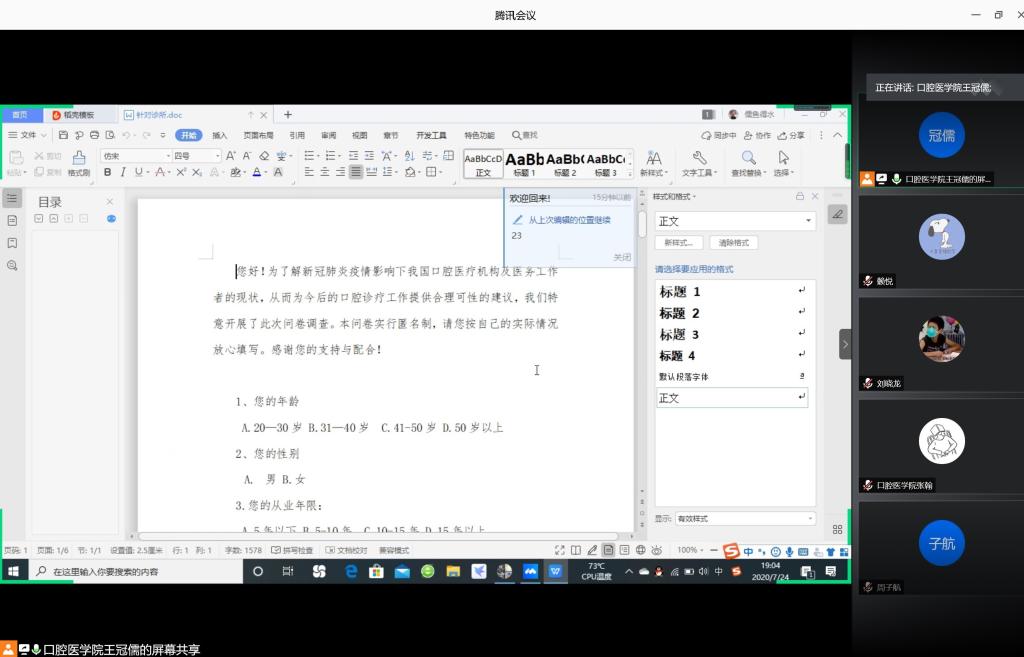1024x657 pixels.
Task: Open the Windows Start button
Action: tap(13, 571)
